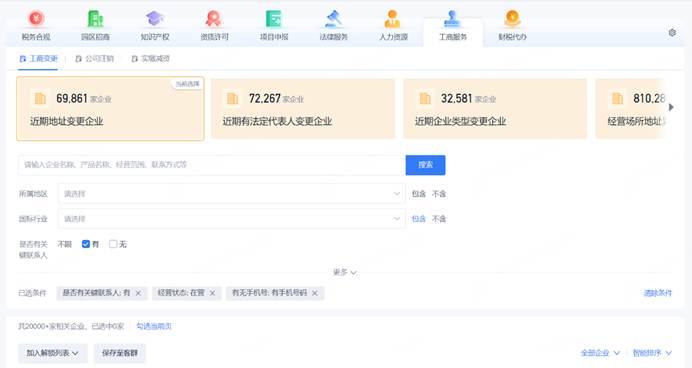
Task: Select the 工商服务 stamp icon
Action: point(452,19)
